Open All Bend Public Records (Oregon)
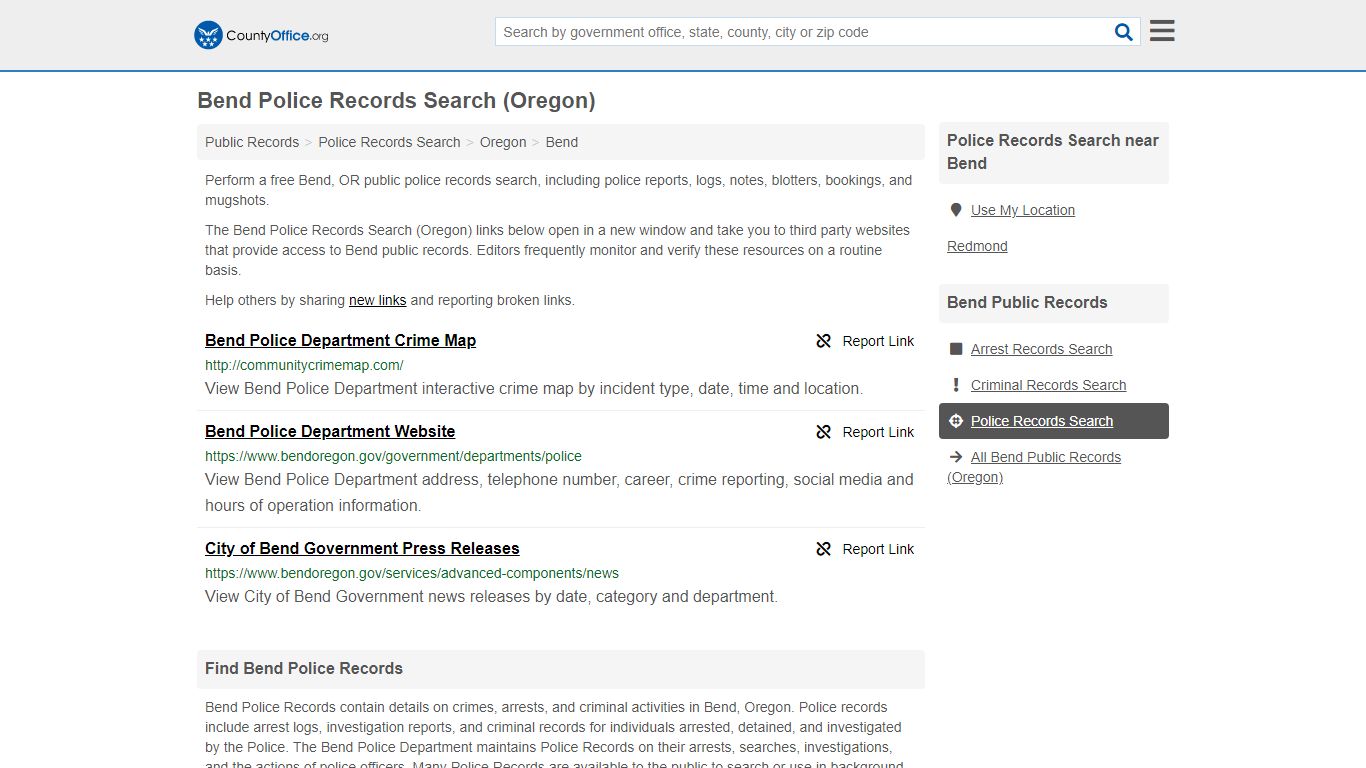 1034,467
